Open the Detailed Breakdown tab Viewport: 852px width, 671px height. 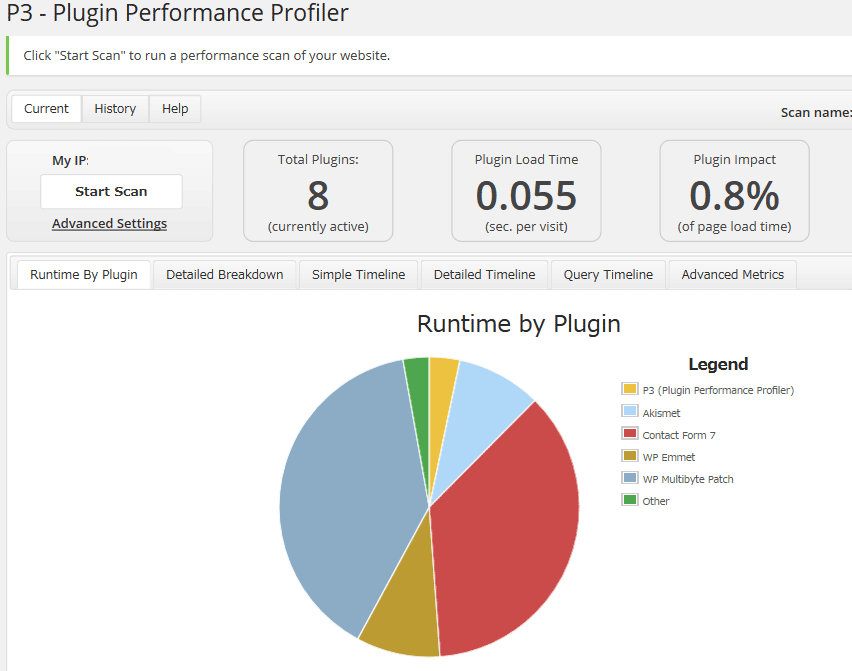pos(224,275)
